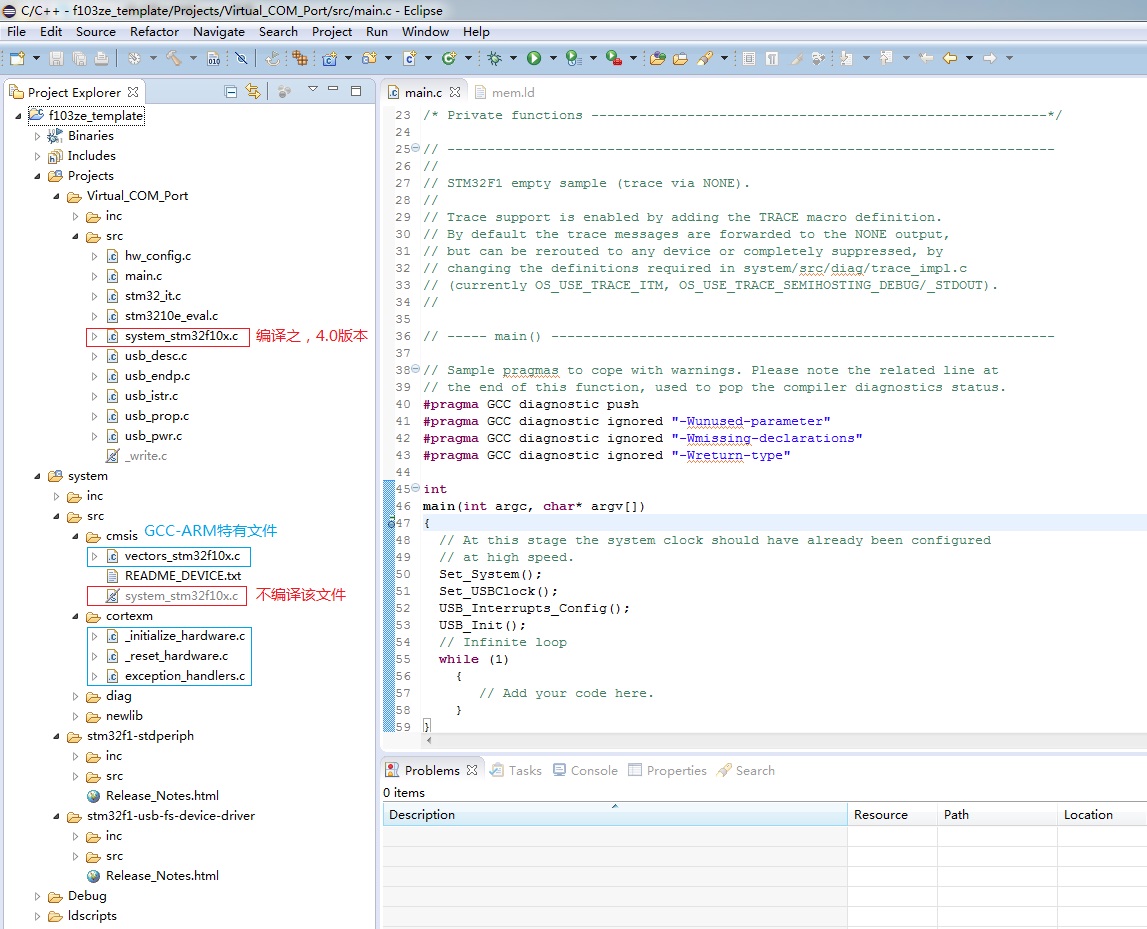Switch to the Search view tab
Screen dimensions: 1147x929
(x=746, y=770)
